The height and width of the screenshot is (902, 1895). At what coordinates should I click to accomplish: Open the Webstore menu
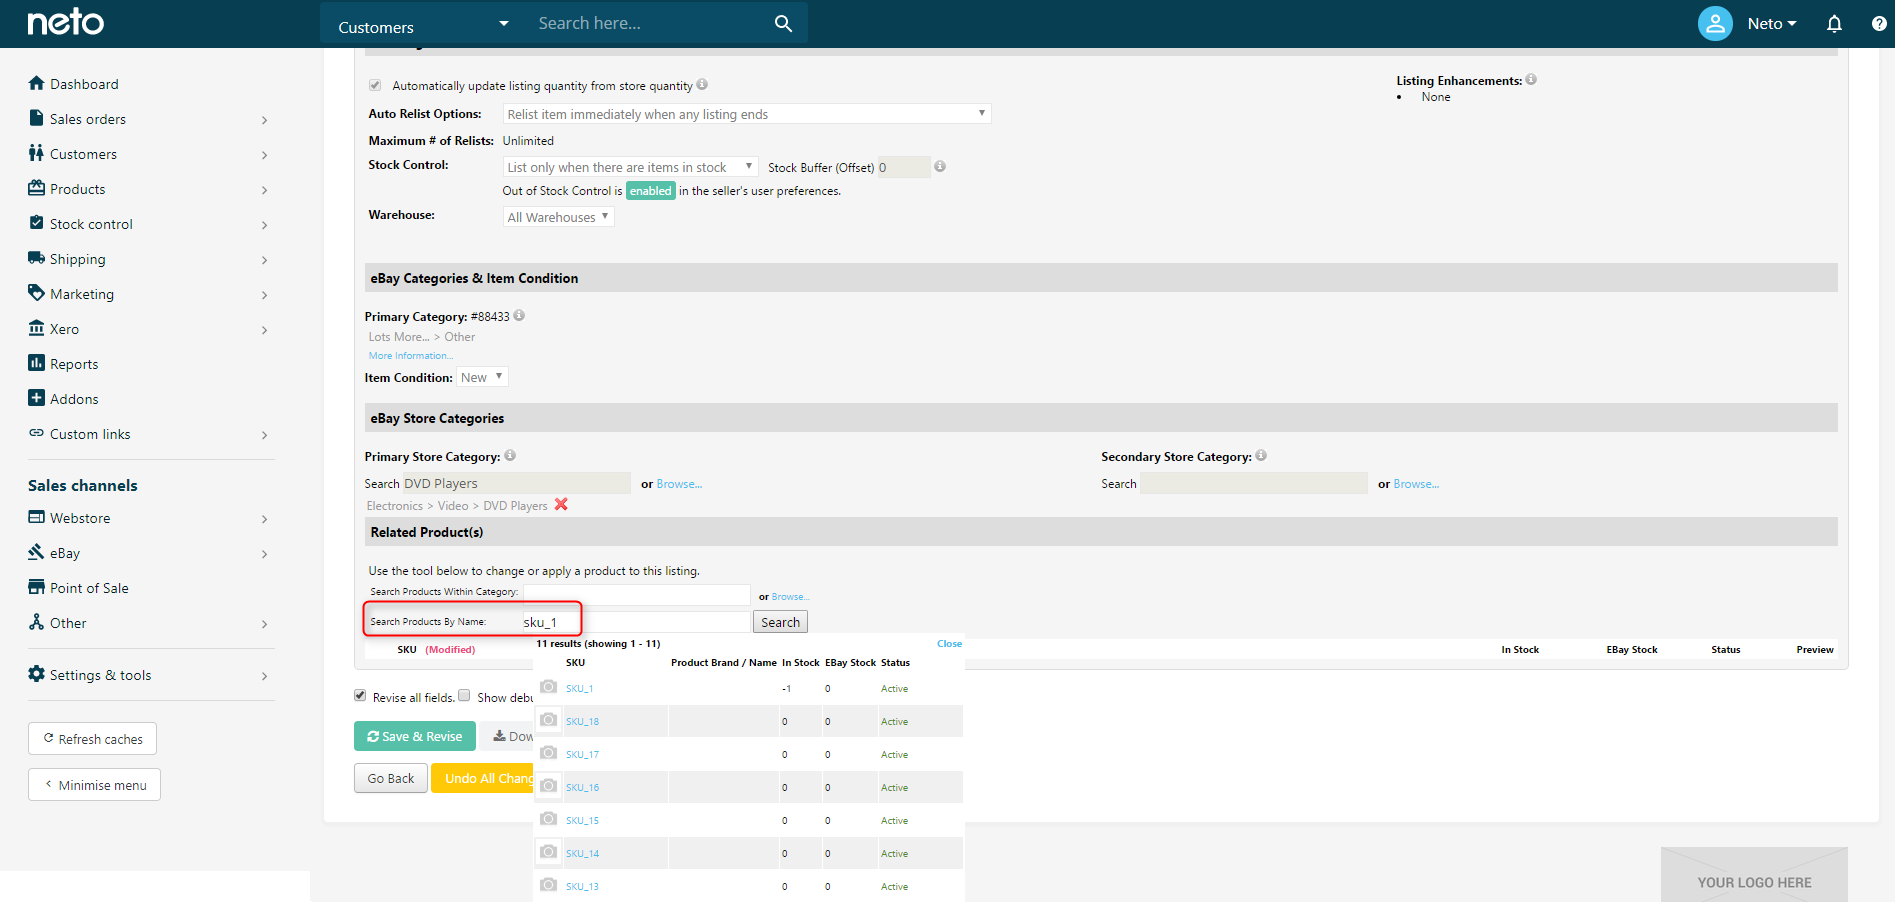(x=80, y=518)
